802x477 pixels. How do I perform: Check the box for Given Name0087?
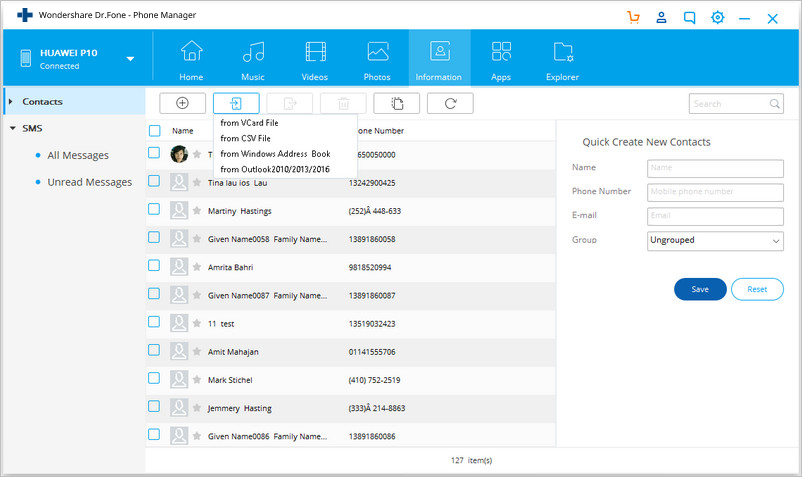tap(154, 293)
